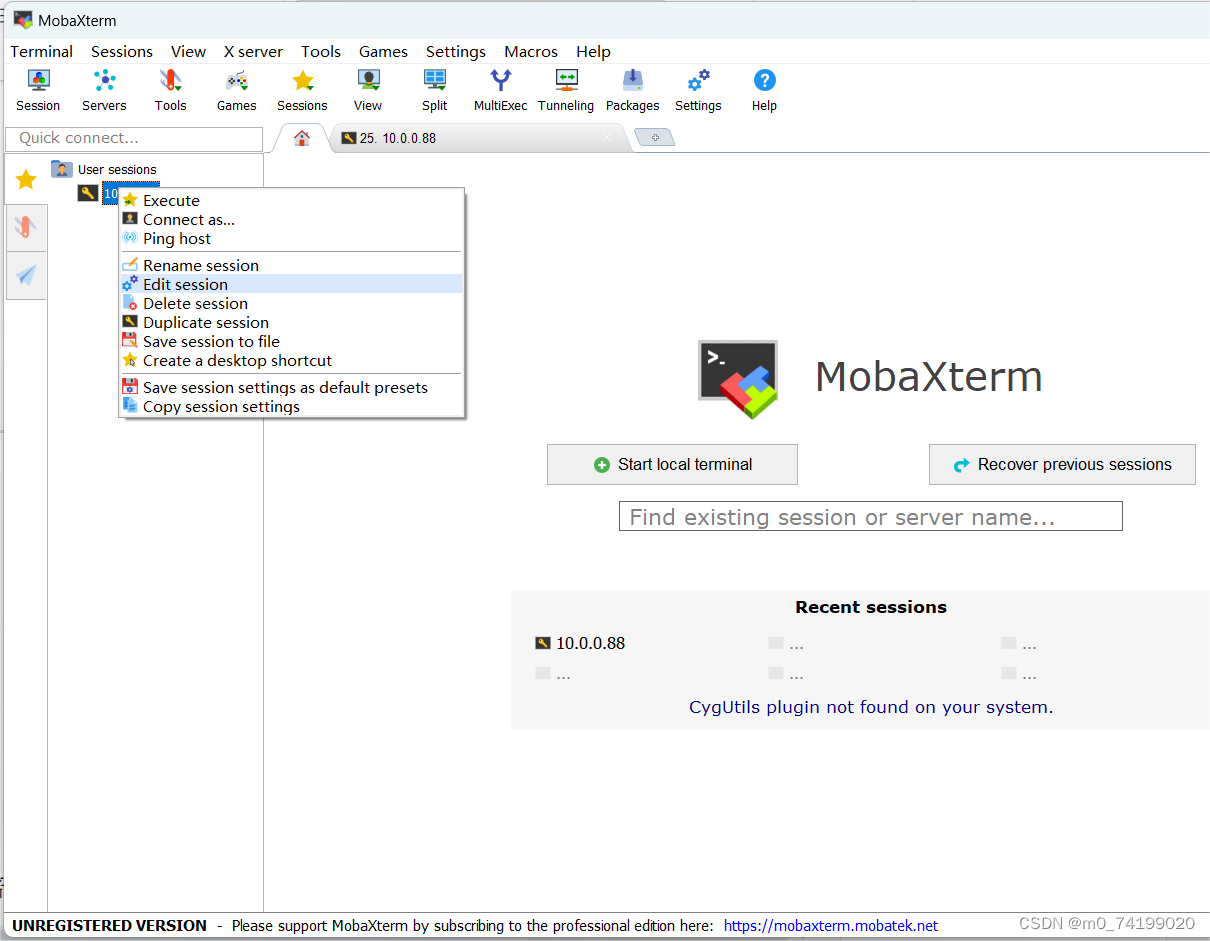Open 10.0.0.88 under Recent sessions

589,643
